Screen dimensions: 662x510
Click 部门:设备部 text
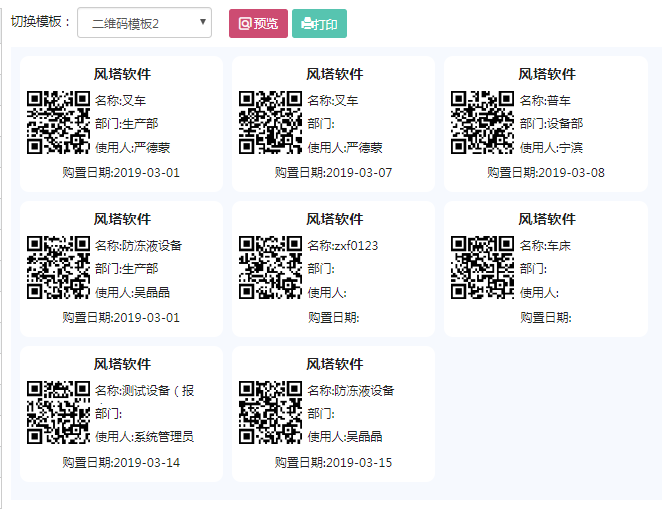point(551,124)
